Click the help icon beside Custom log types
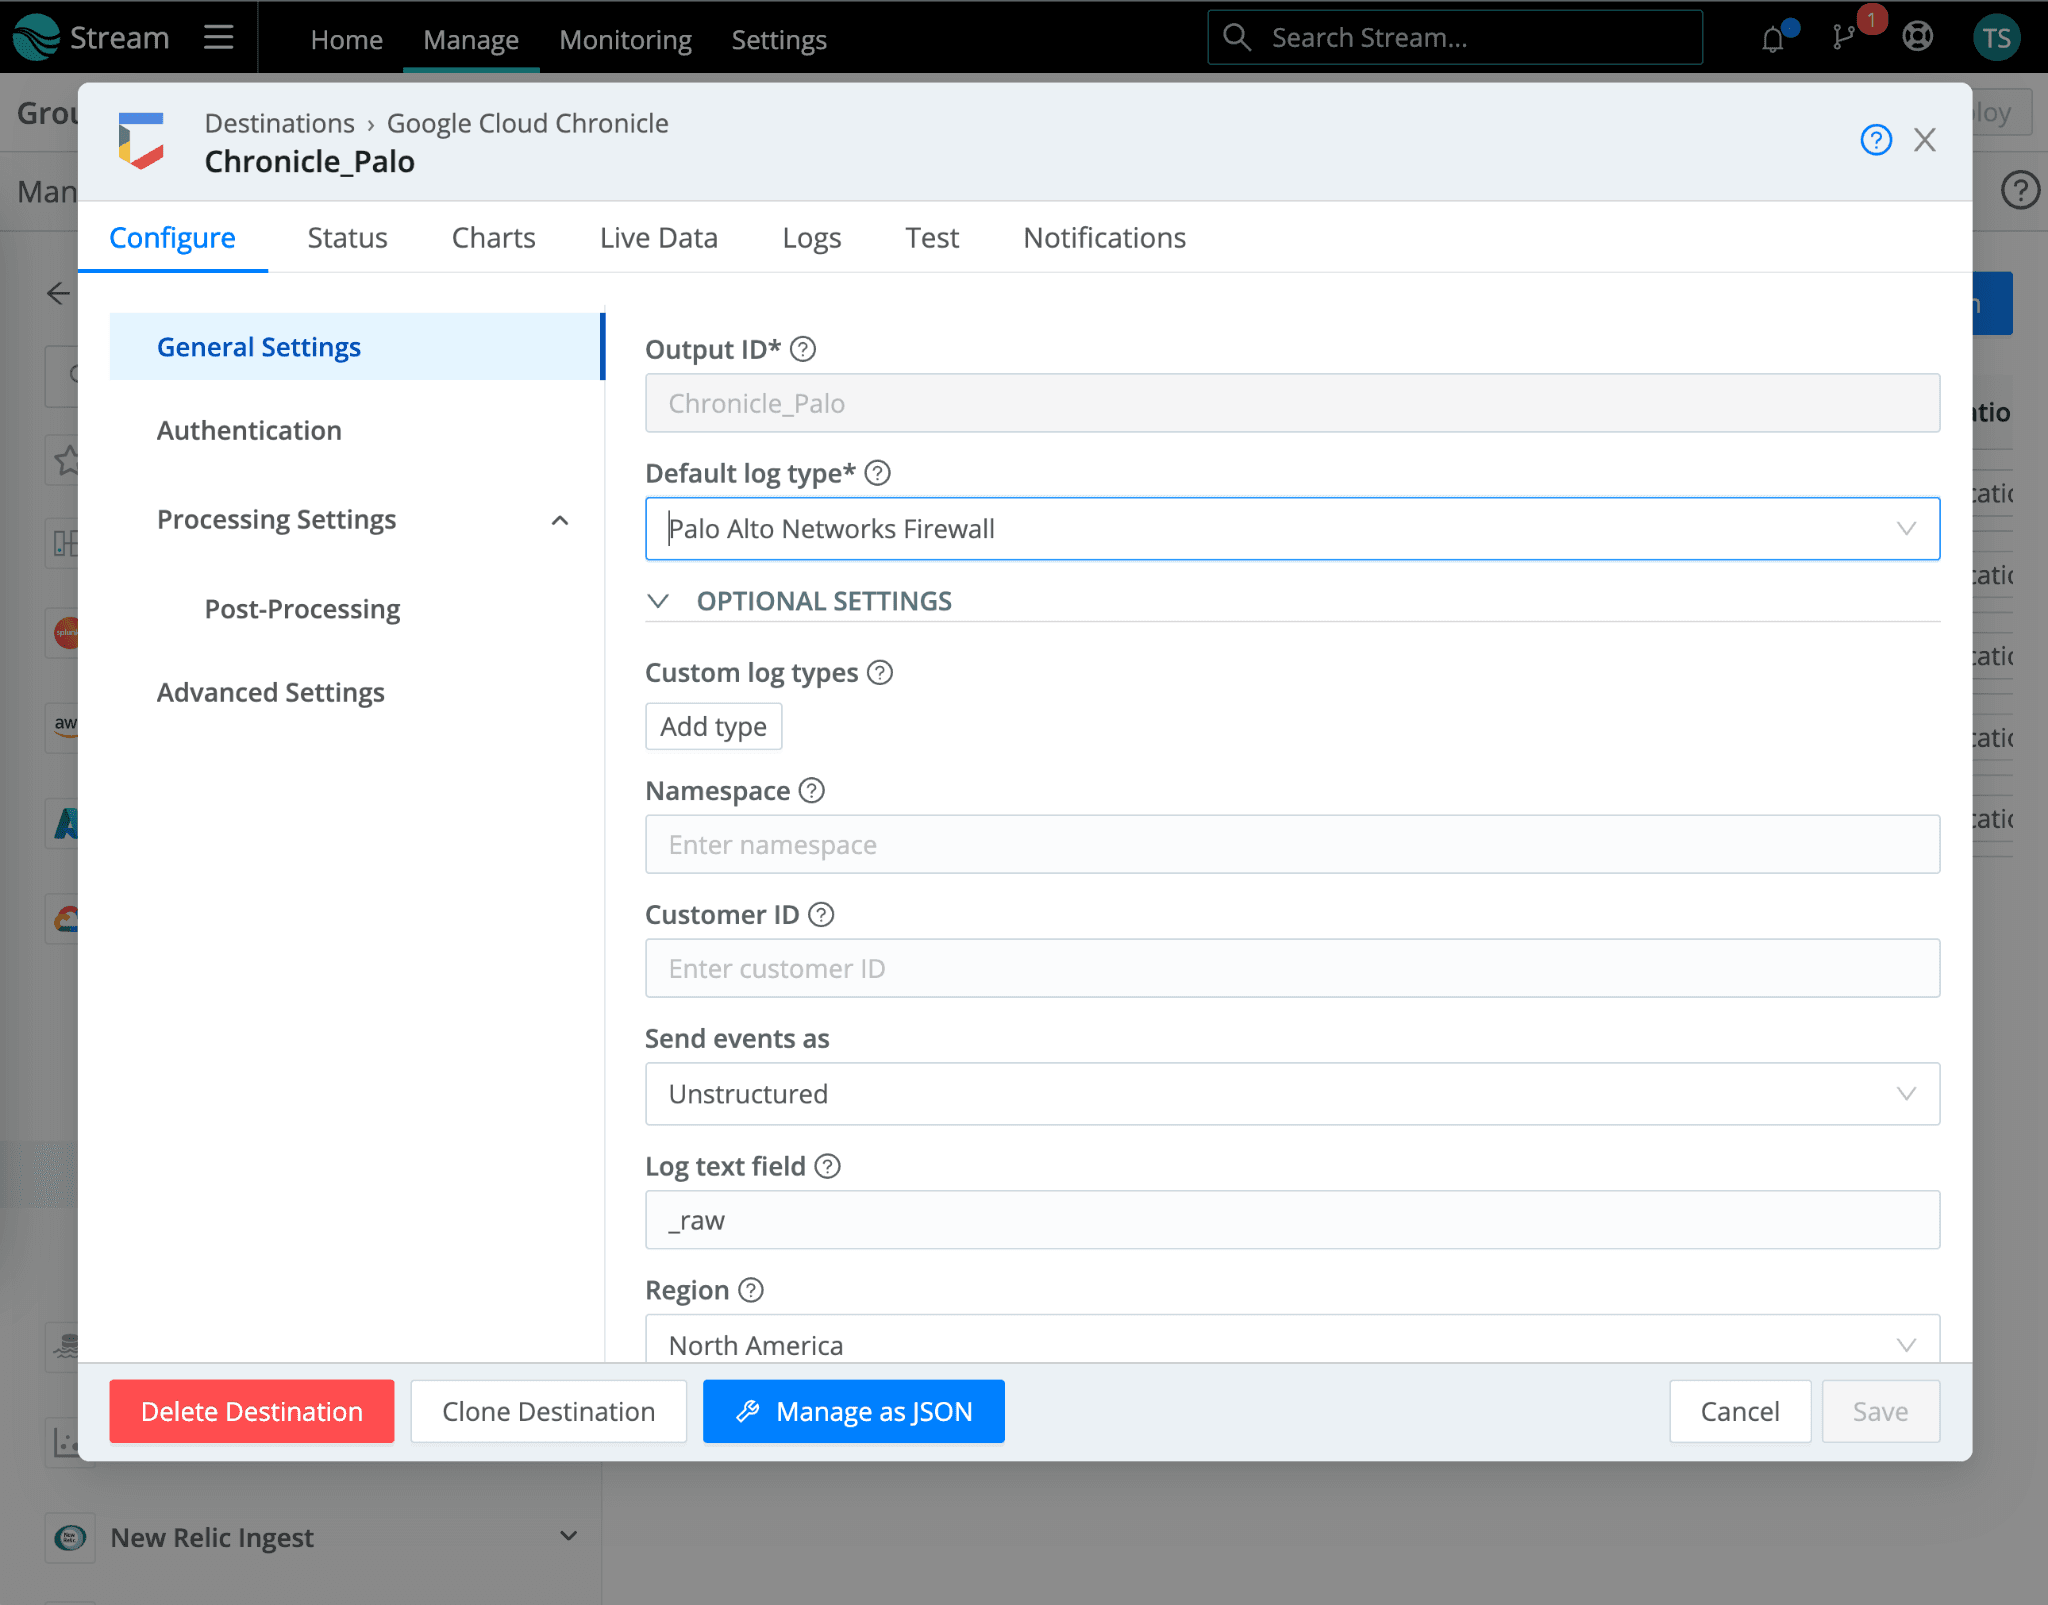Screen dimensions: 2048x1605 point(880,673)
